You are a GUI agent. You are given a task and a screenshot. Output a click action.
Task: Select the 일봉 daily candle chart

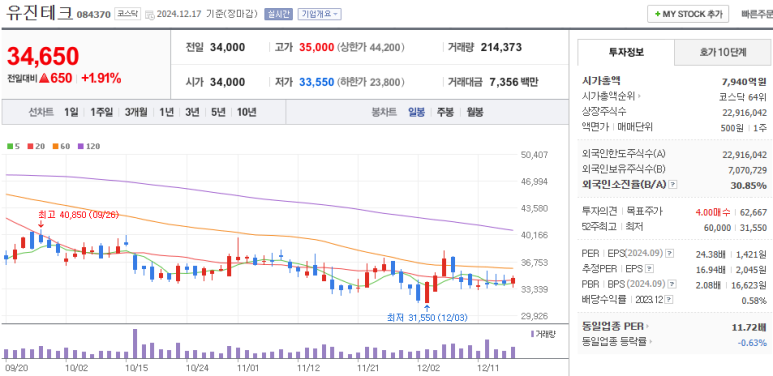[x=416, y=112]
